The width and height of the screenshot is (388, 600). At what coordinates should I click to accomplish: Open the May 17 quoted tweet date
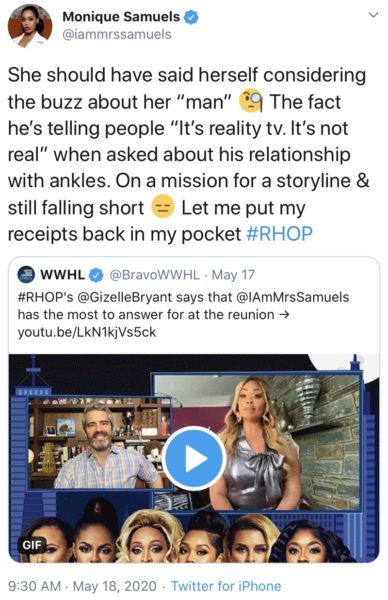pos(233,275)
